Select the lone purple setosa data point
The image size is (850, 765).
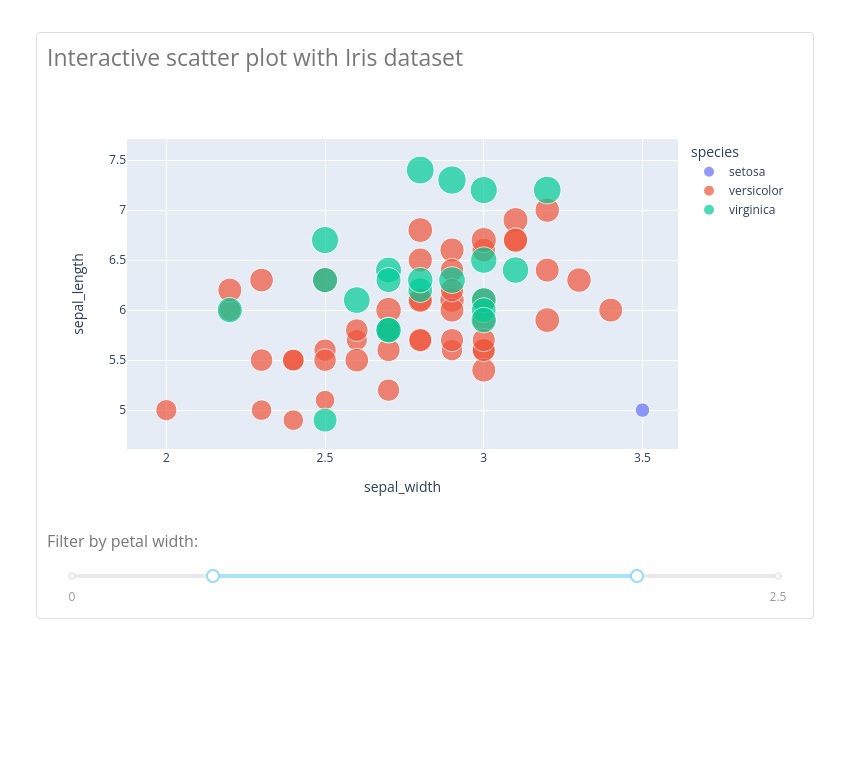tap(642, 410)
